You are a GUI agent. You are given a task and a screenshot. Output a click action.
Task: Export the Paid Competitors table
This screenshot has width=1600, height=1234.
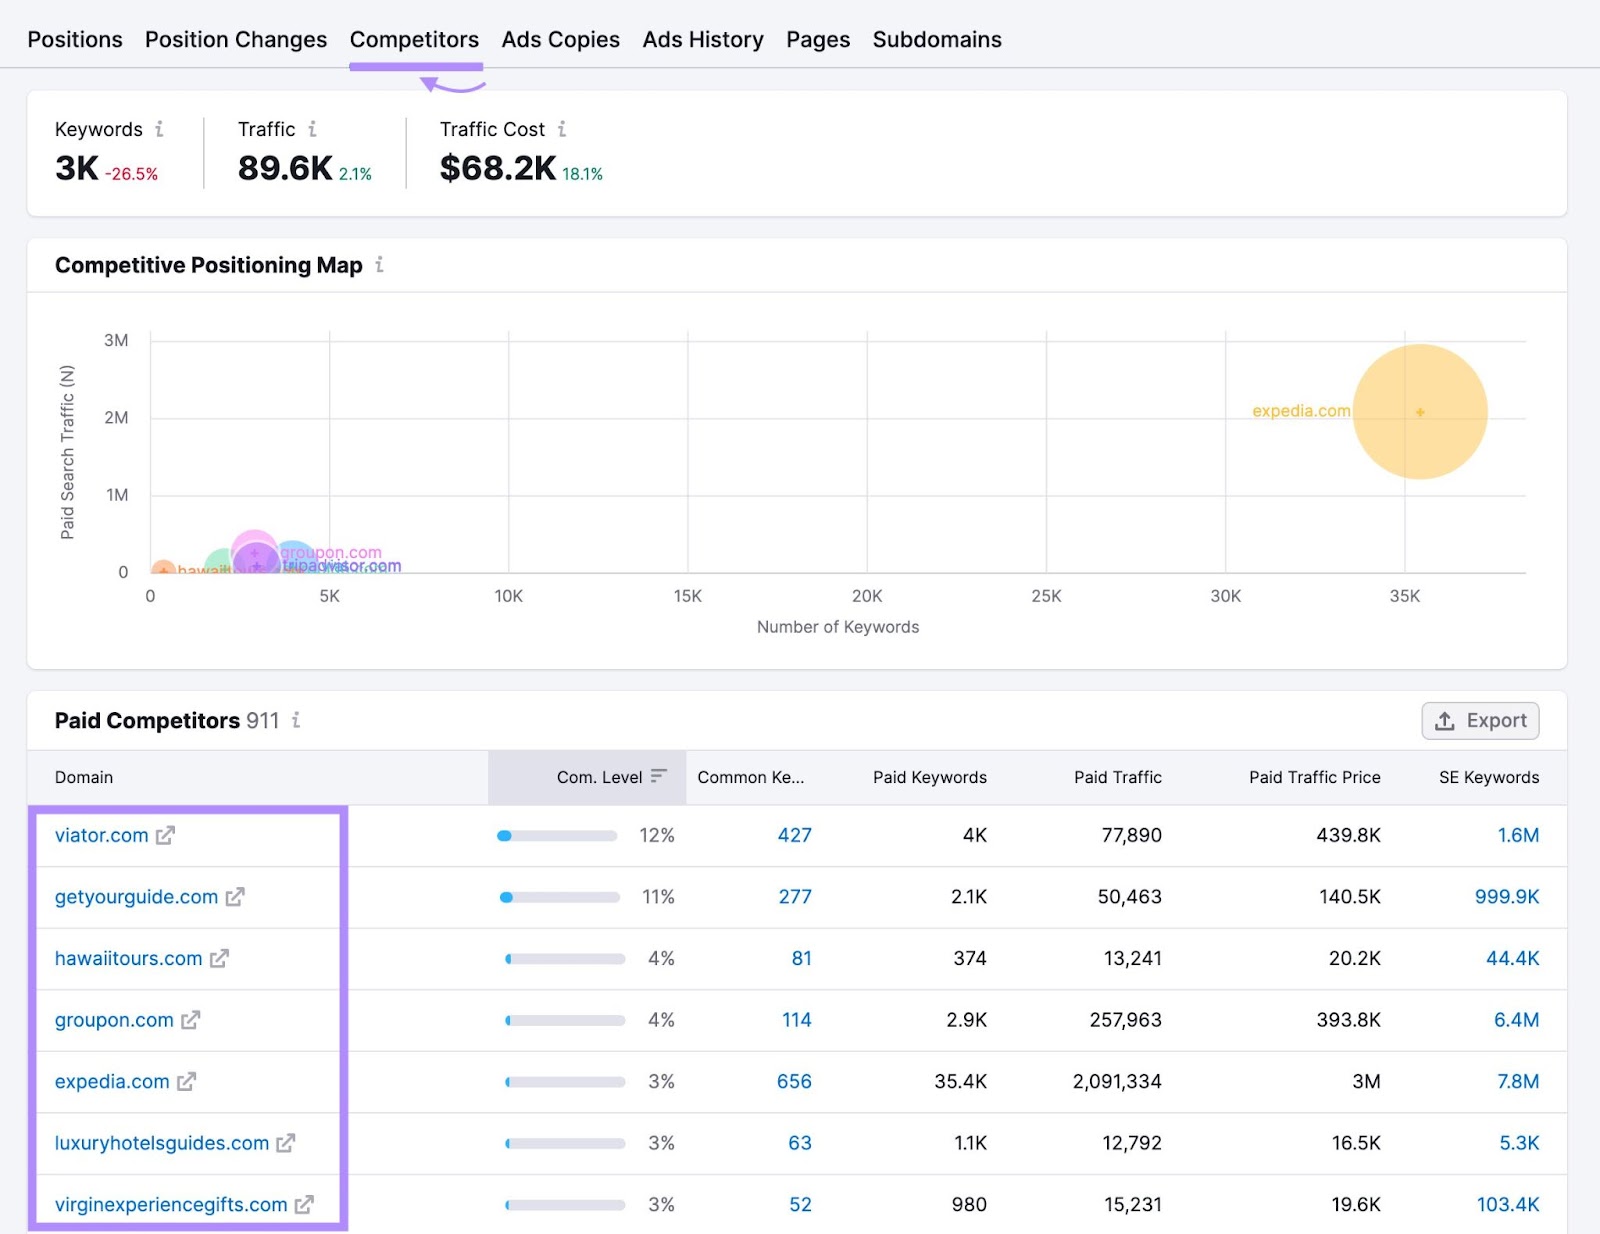pyautogui.click(x=1480, y=721)
